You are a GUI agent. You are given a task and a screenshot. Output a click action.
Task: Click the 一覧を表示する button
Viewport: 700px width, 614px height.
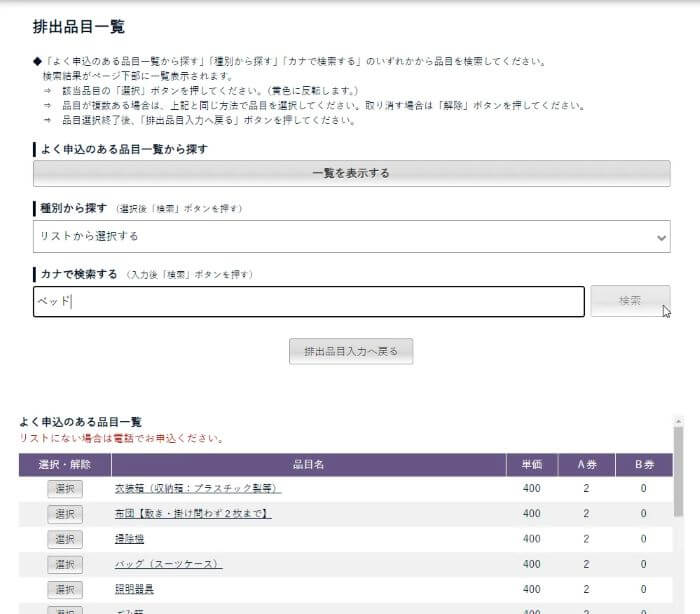pos(351,173)
